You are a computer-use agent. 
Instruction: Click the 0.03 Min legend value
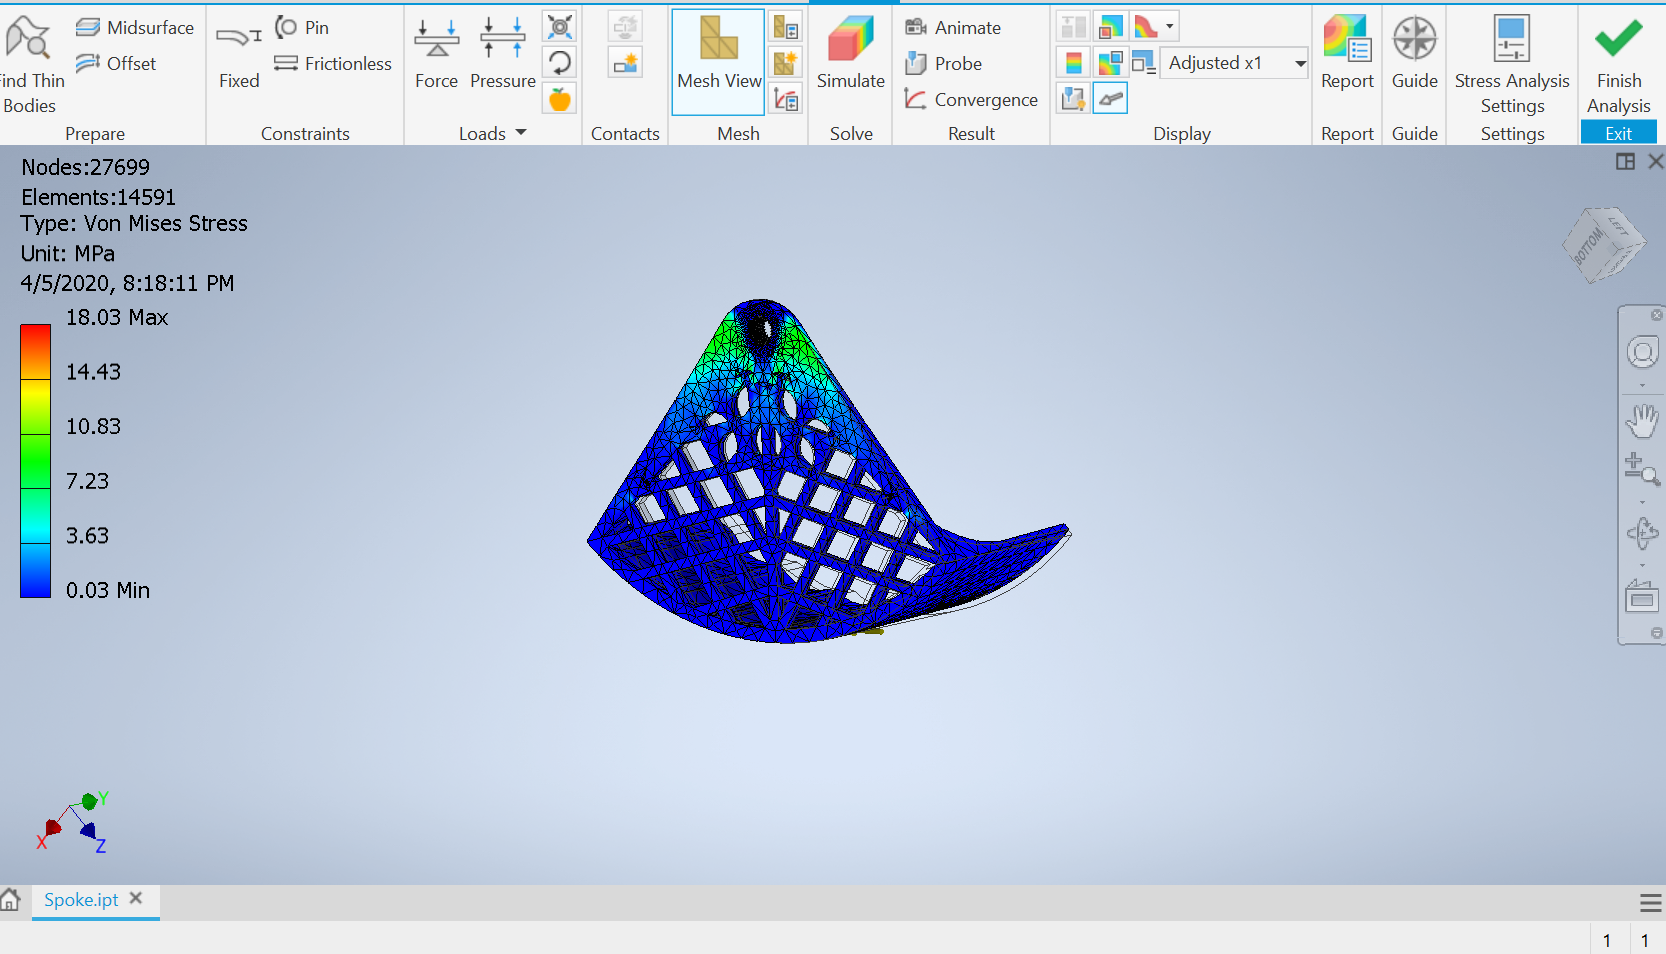108,590
